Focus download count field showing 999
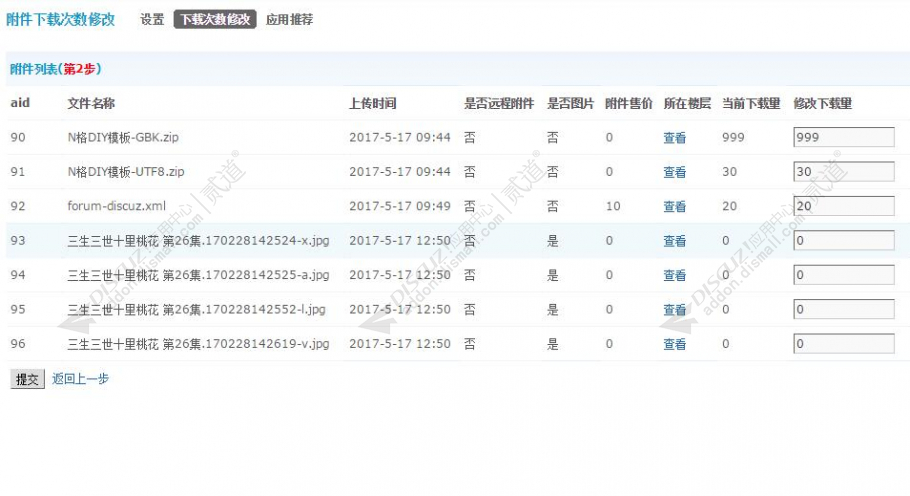 [844, 137]
